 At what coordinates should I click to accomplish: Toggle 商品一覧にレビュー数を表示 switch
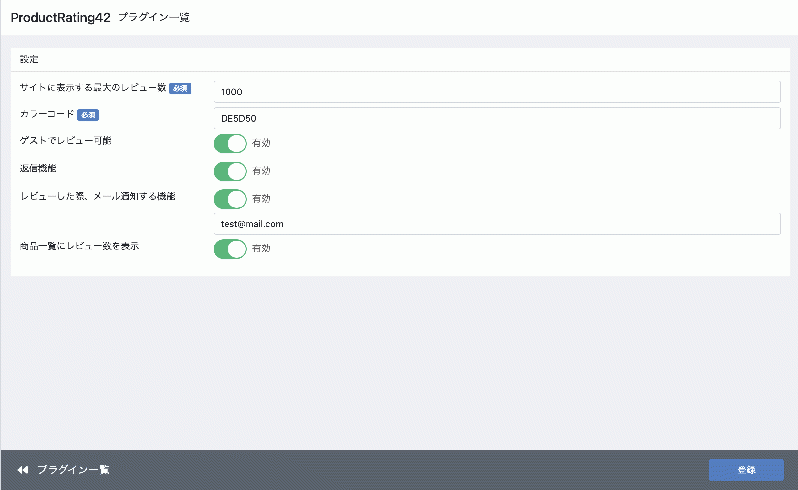coord(230,249)
